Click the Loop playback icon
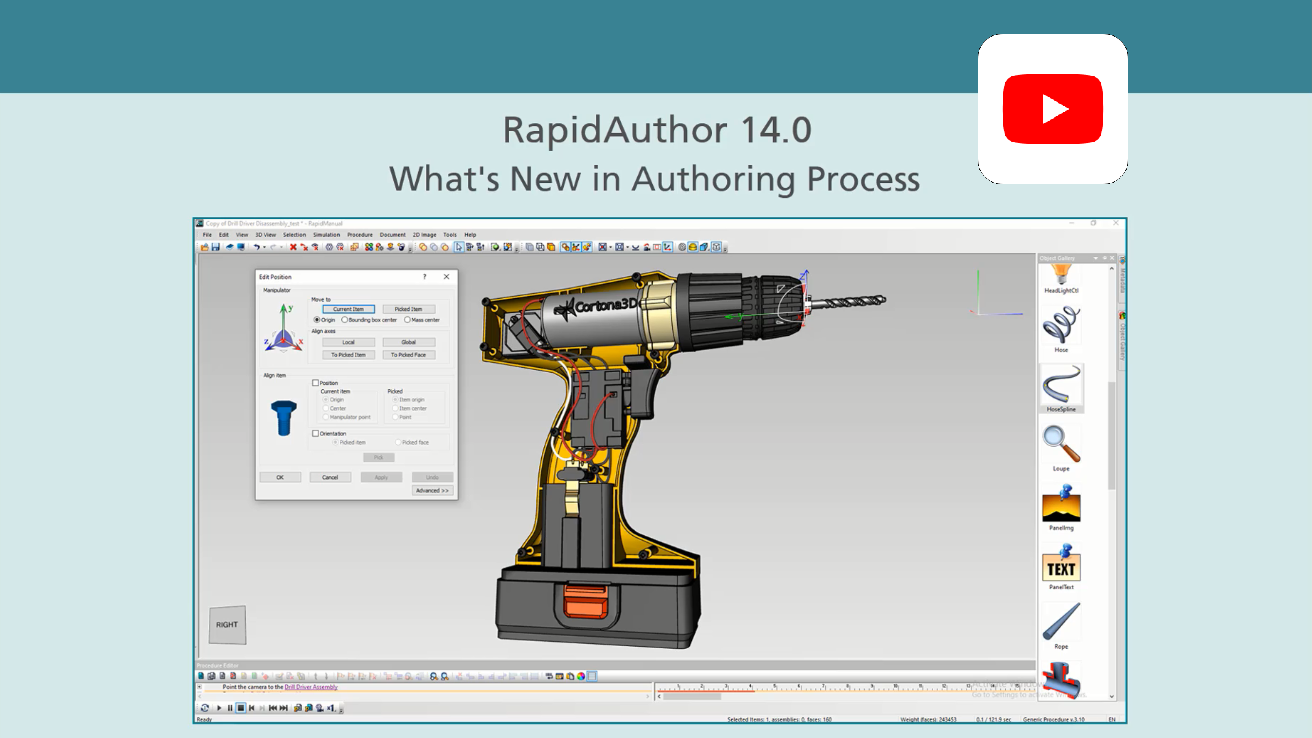The height and width of the screenshot is (738, 1312). pyautogui.click(x=205, y=708)
